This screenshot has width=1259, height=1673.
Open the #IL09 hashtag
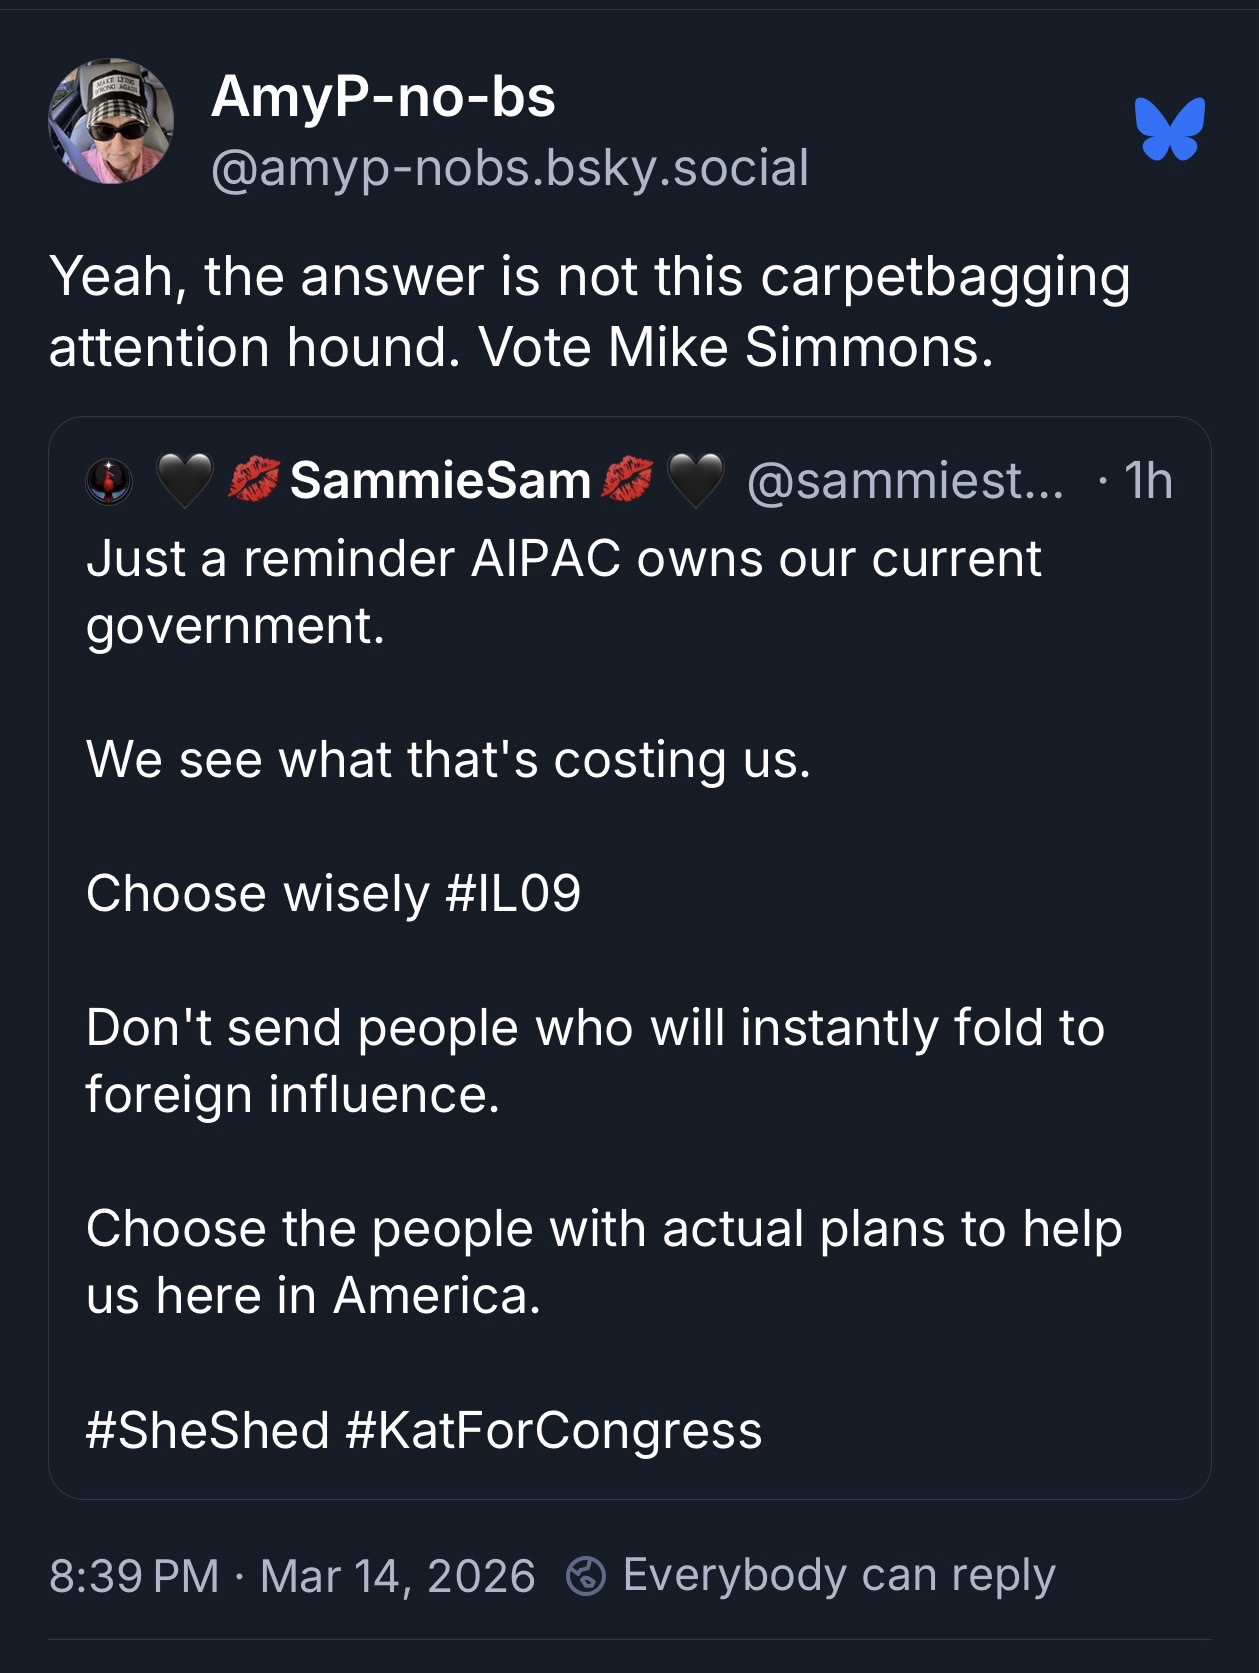(x=512, y=893)
